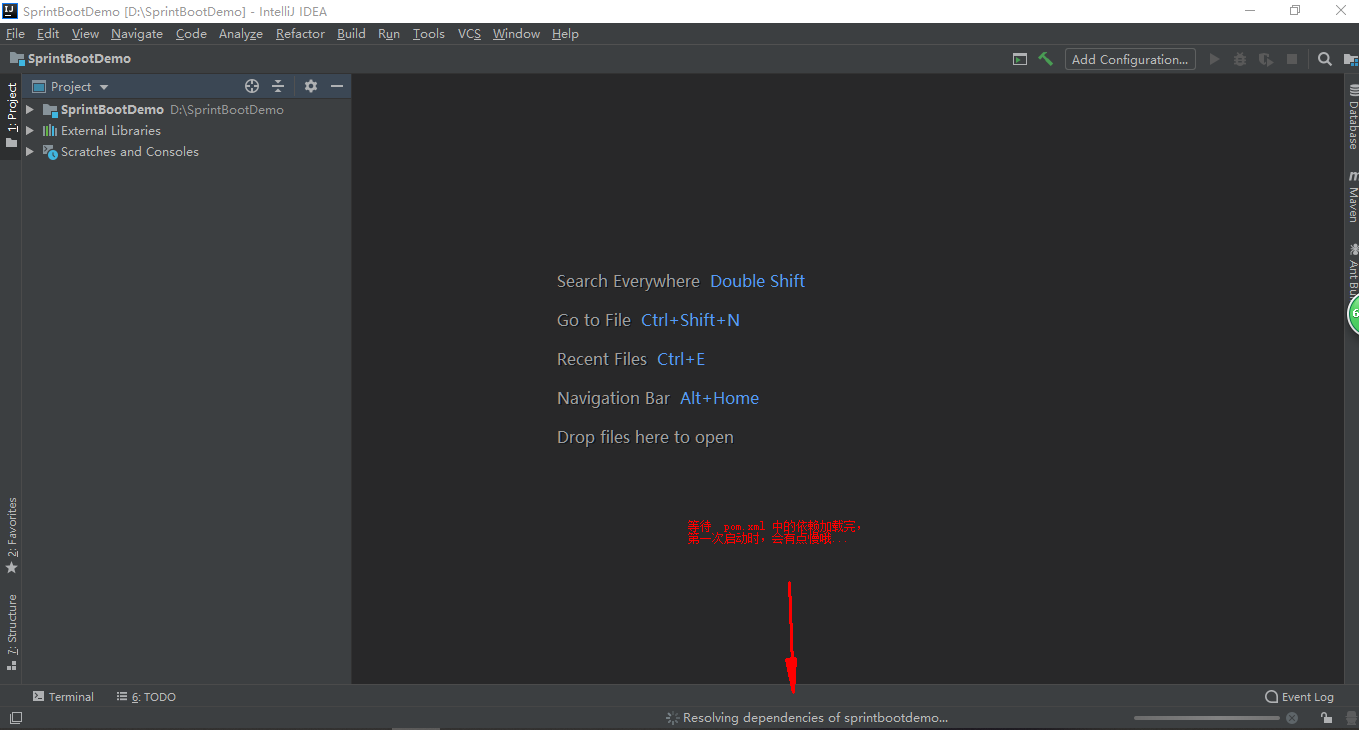Click the inspector hat icon in status bar

(x=1351, y=718)
